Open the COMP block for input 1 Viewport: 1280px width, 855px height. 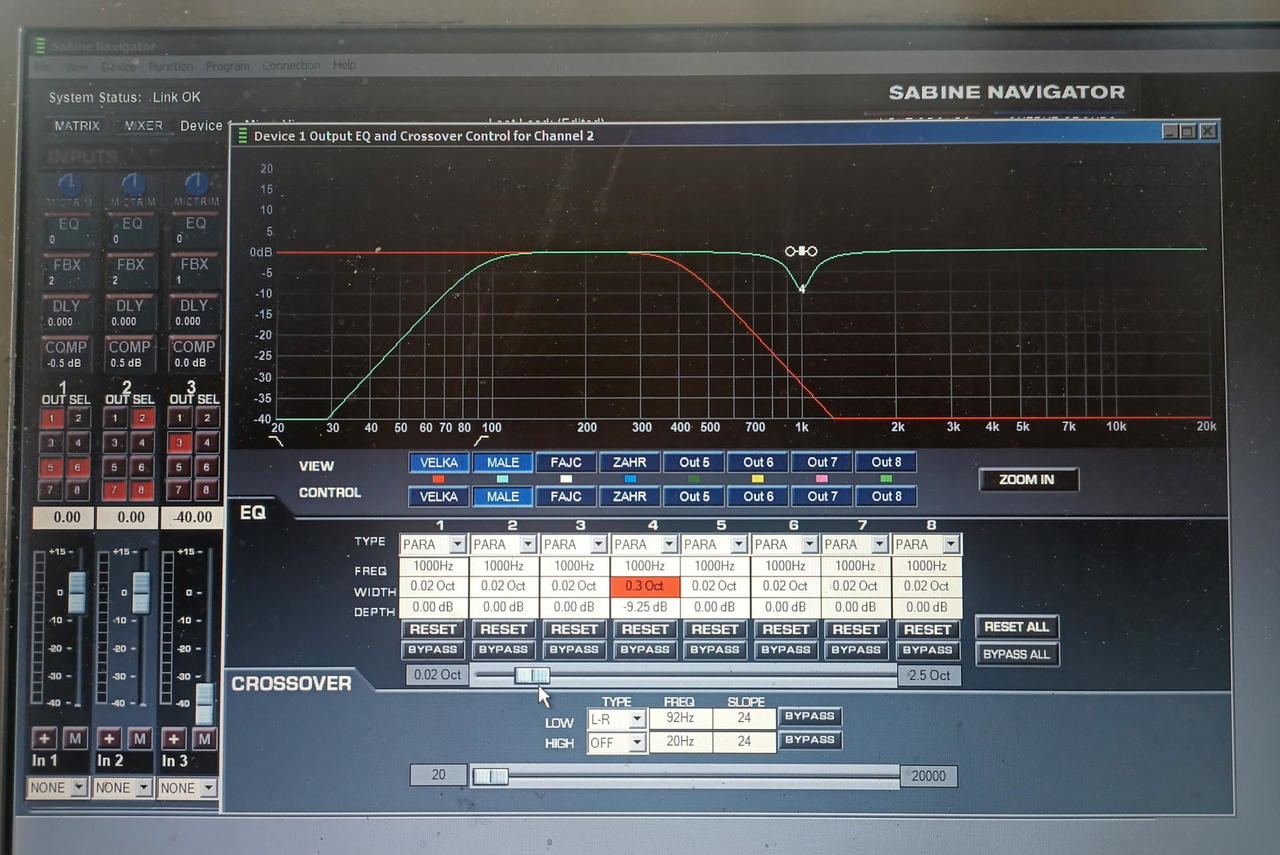(66, 347)
